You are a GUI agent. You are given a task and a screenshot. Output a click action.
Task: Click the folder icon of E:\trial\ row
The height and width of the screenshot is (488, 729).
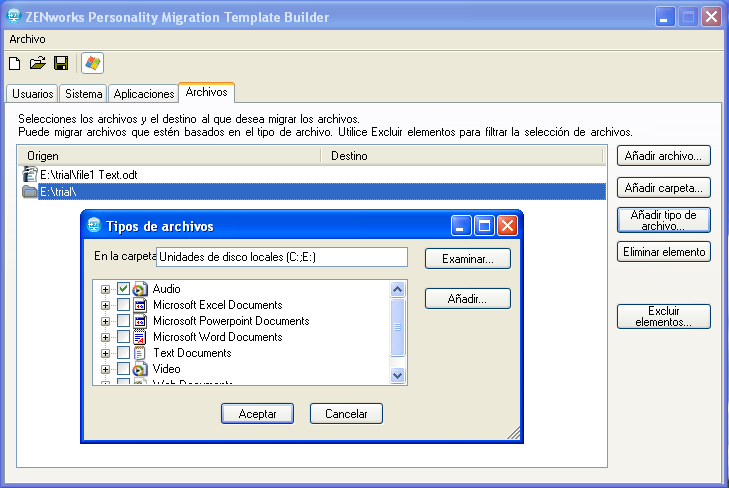(30, 191)
